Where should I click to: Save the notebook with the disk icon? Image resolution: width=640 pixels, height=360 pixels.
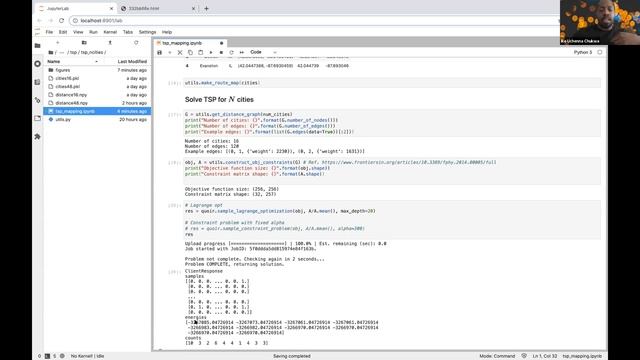(160, 52)
